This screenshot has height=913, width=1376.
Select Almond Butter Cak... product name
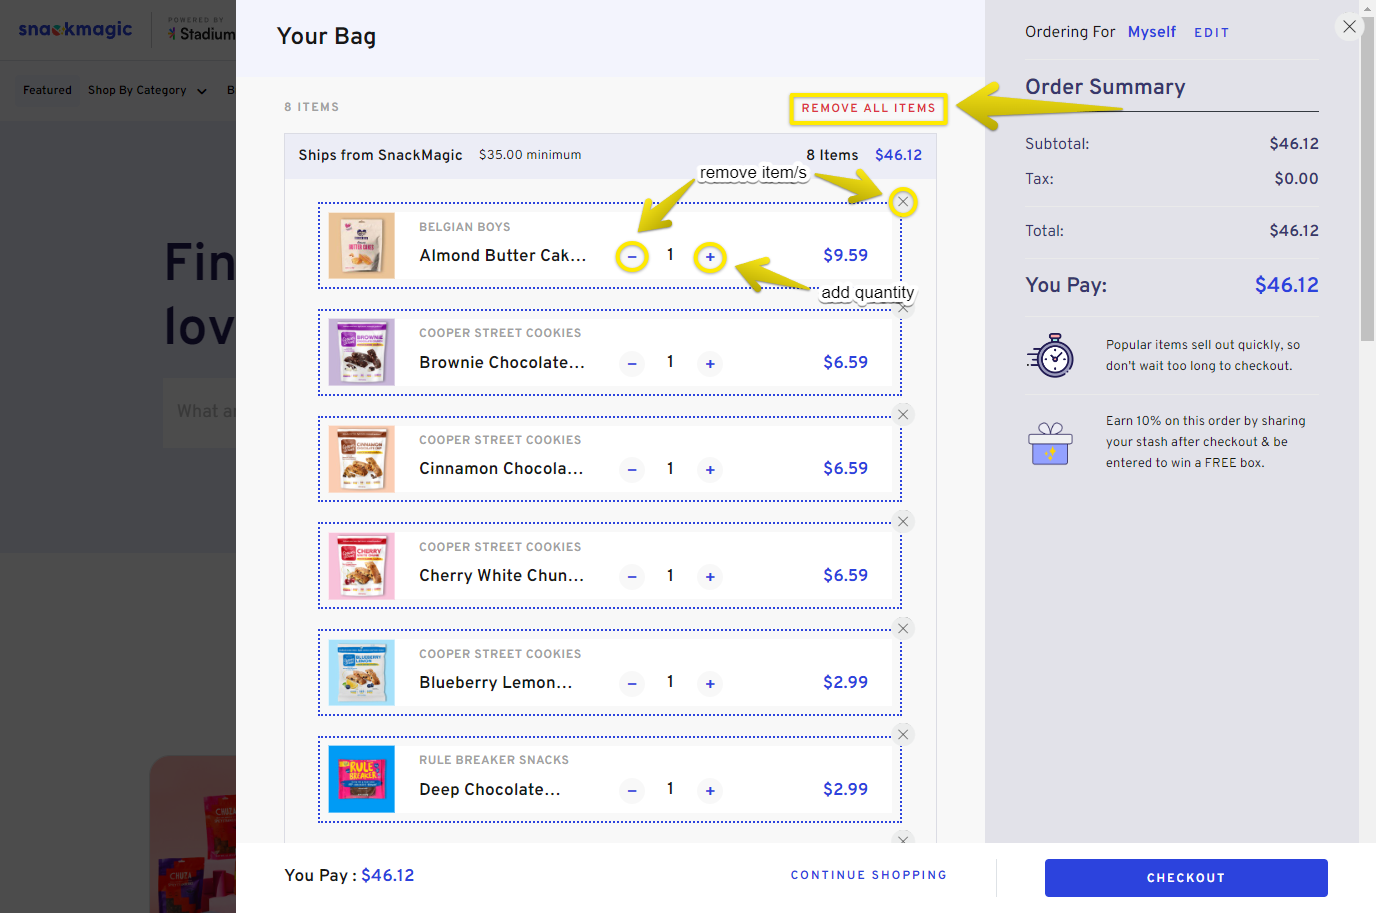503,256
